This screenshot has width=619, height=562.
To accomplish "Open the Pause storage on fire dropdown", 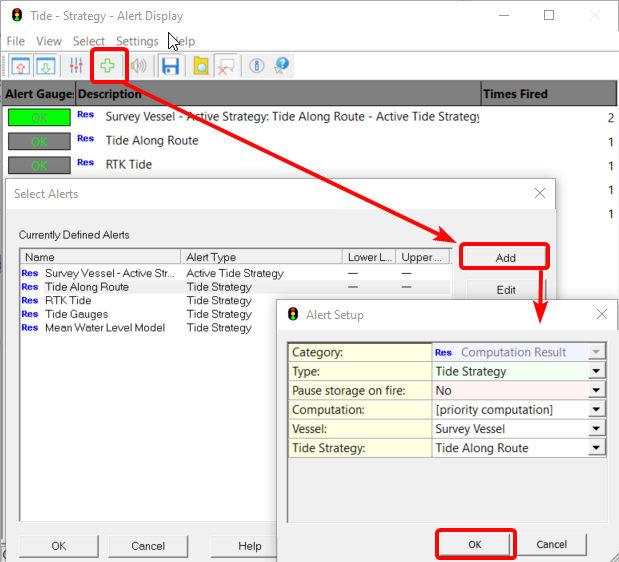I will [x=597, y=390].
